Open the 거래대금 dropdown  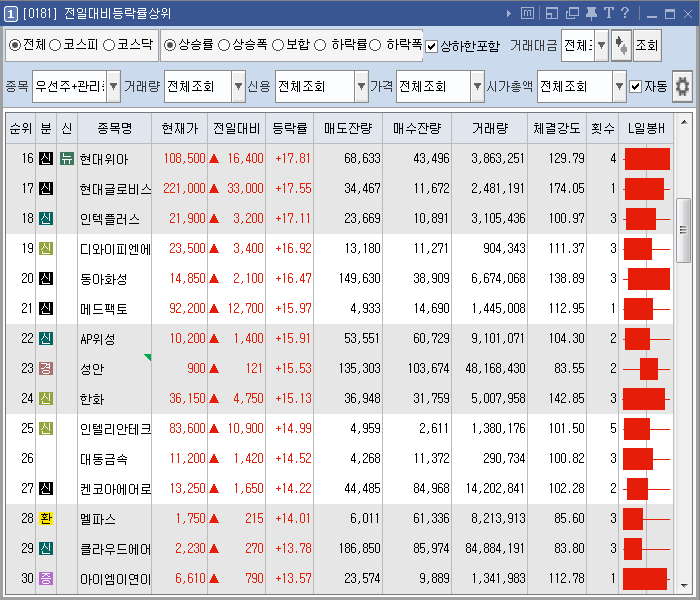(x=601, y=45)
